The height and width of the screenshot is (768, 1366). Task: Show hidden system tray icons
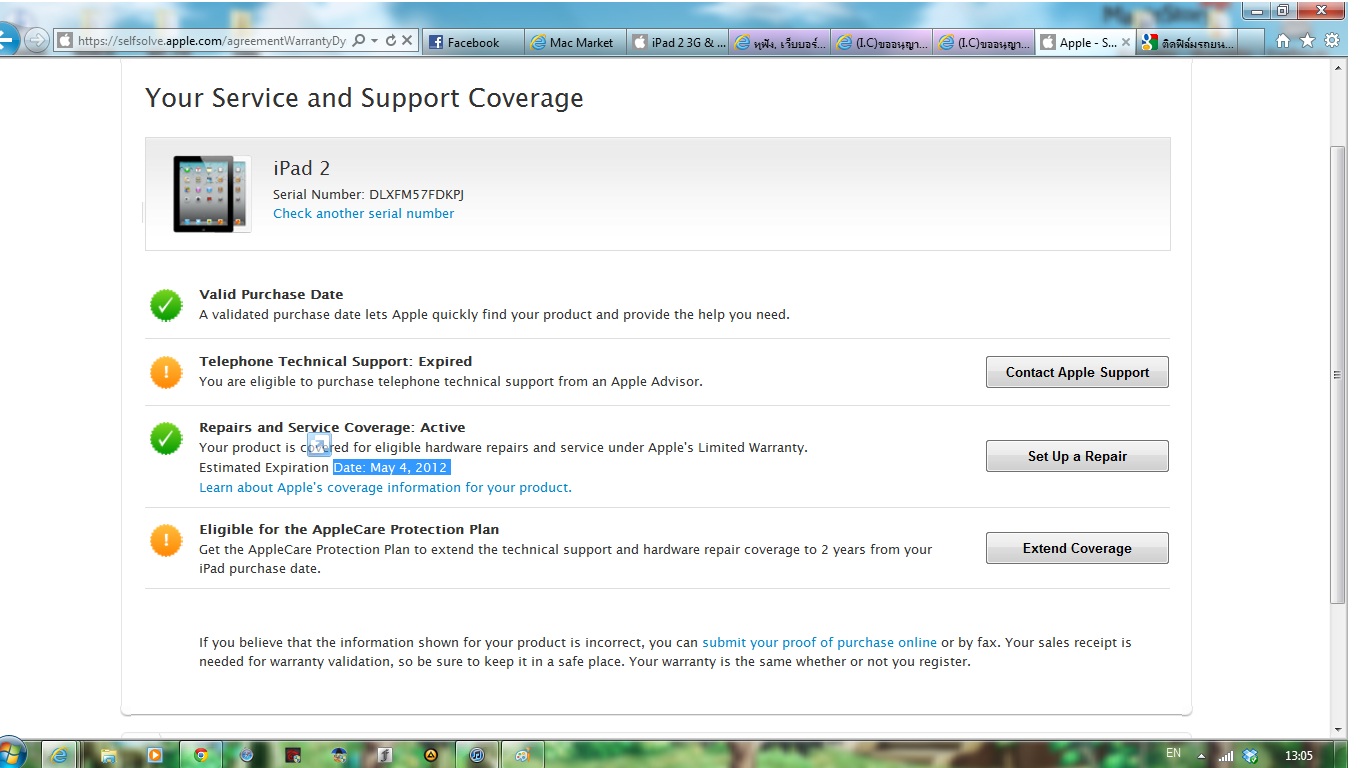tap(1201, 755)
